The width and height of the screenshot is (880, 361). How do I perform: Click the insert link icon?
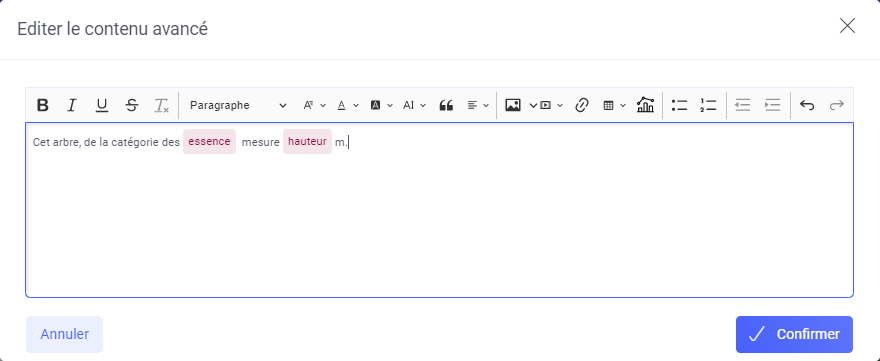(x=582, y=105)
